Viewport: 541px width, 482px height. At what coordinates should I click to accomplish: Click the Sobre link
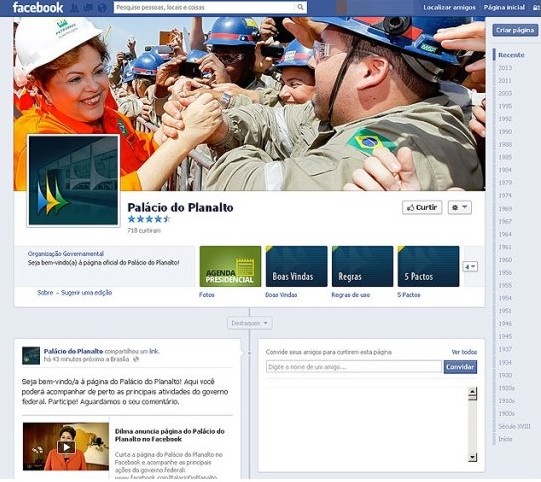(45, 293)
